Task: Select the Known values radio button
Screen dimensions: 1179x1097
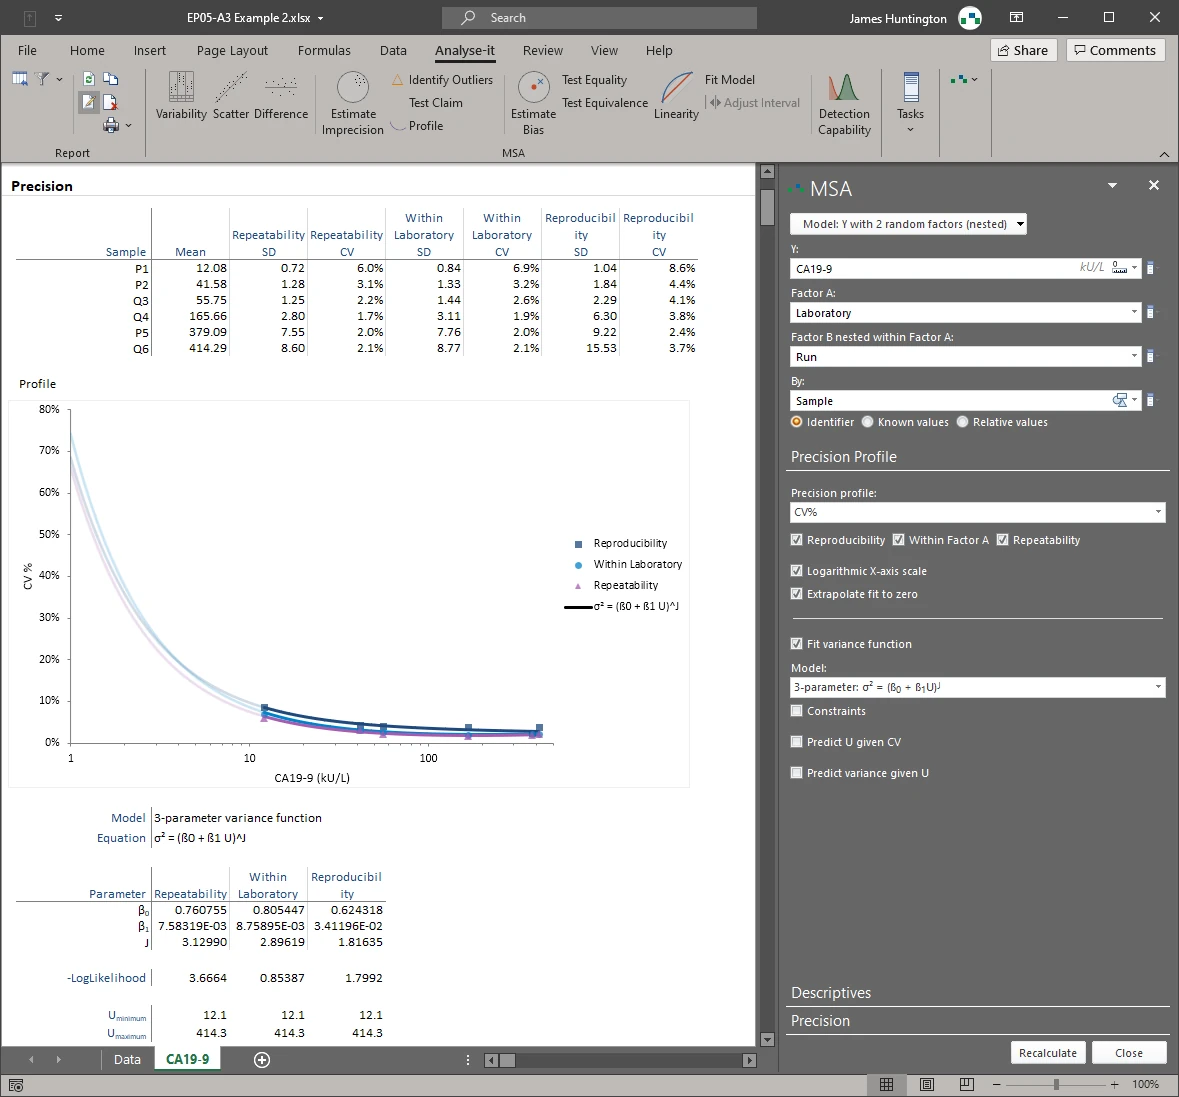Action: [x=868, y=422]
